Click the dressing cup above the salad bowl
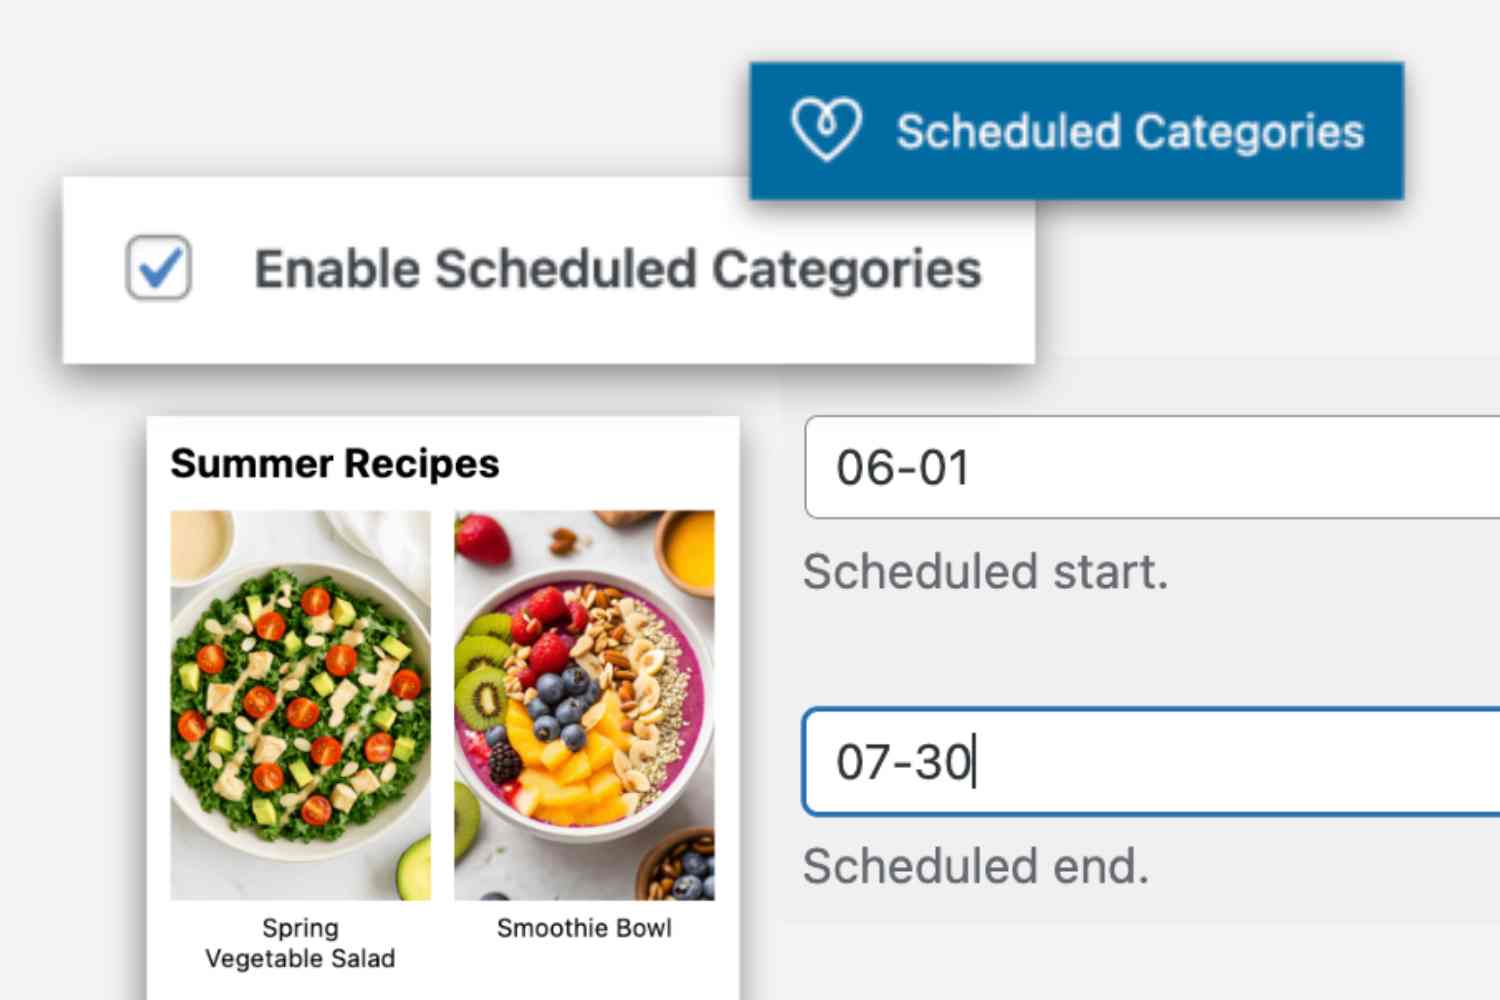The height and width of the screenshot is (1000, 1500). click(x=198, y=545)
